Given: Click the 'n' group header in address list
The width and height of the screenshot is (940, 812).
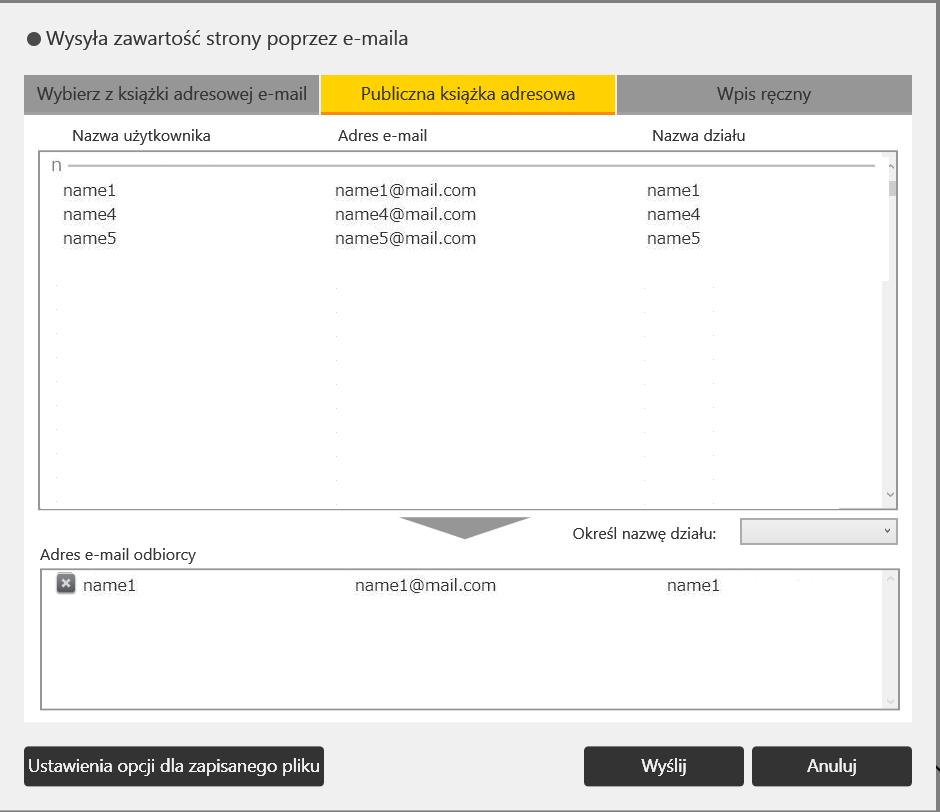Looking at the screenshot, I should (56, 166).
